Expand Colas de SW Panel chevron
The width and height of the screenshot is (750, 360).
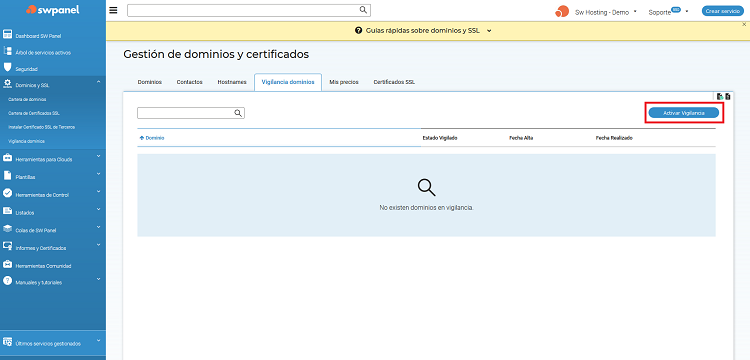click(x=99, y=227)
